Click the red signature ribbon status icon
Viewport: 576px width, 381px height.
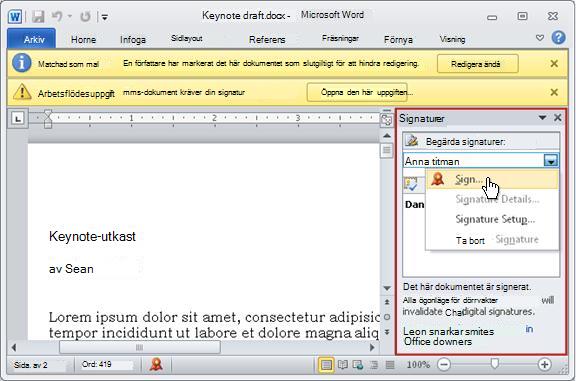[156, 364]
